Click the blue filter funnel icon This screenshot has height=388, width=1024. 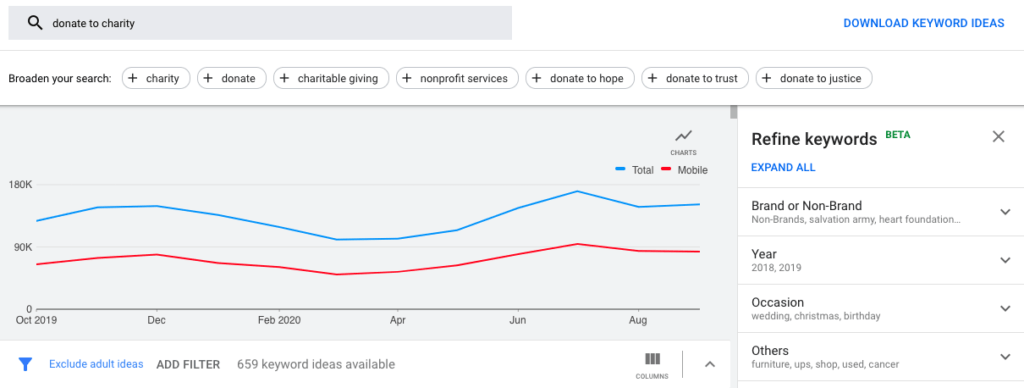25,364
